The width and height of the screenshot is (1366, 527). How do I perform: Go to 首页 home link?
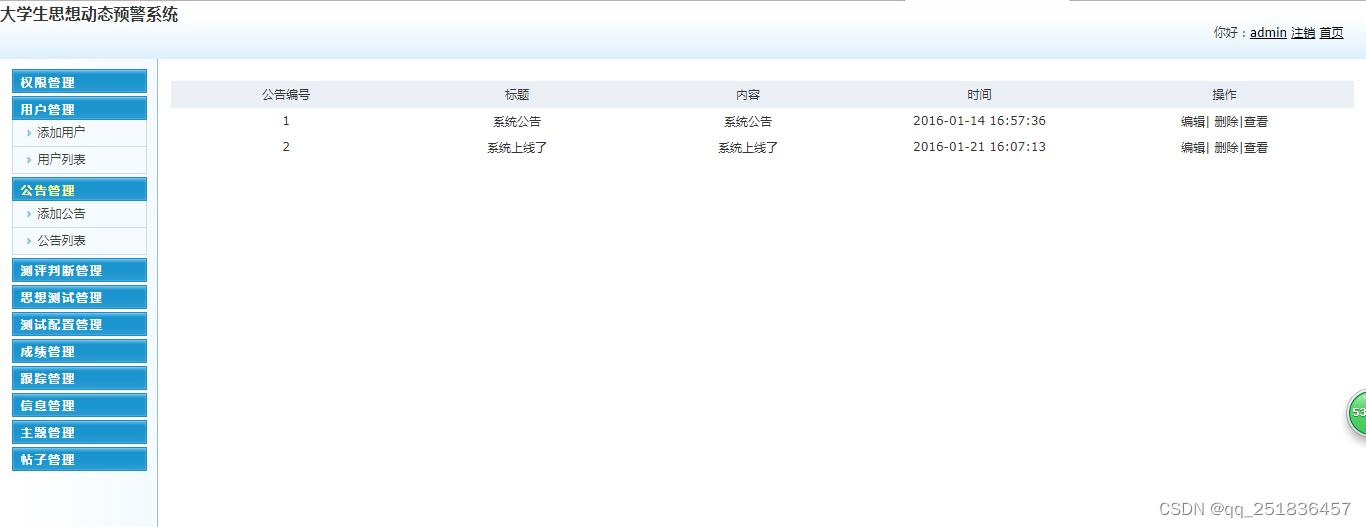click(x=1331, y=32)
